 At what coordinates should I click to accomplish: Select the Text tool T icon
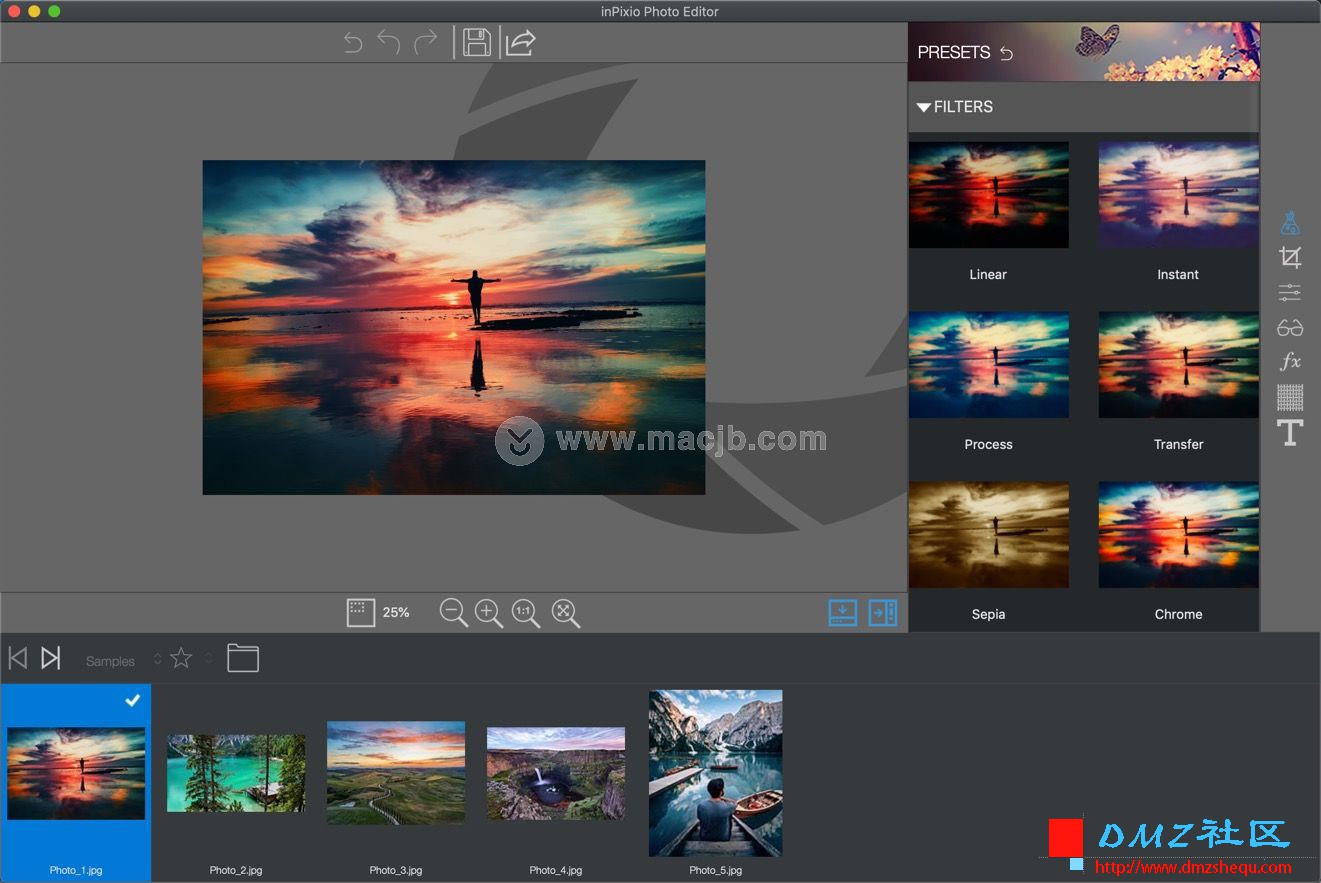[x=1290, y=432]
